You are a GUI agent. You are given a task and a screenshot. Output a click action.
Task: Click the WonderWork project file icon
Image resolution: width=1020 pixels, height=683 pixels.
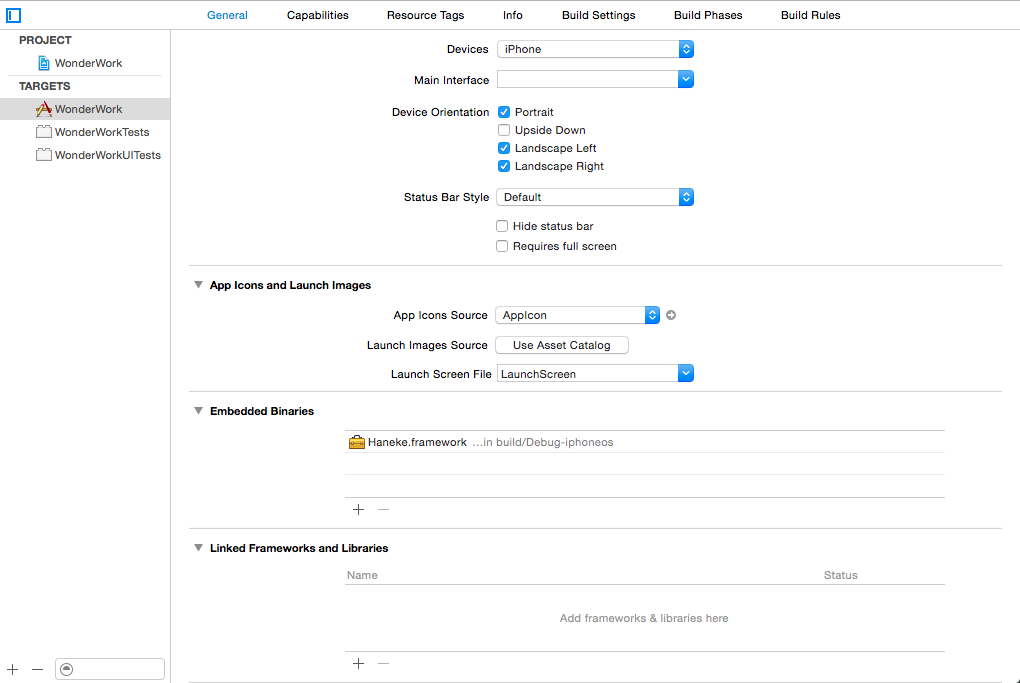pos(44,63)
